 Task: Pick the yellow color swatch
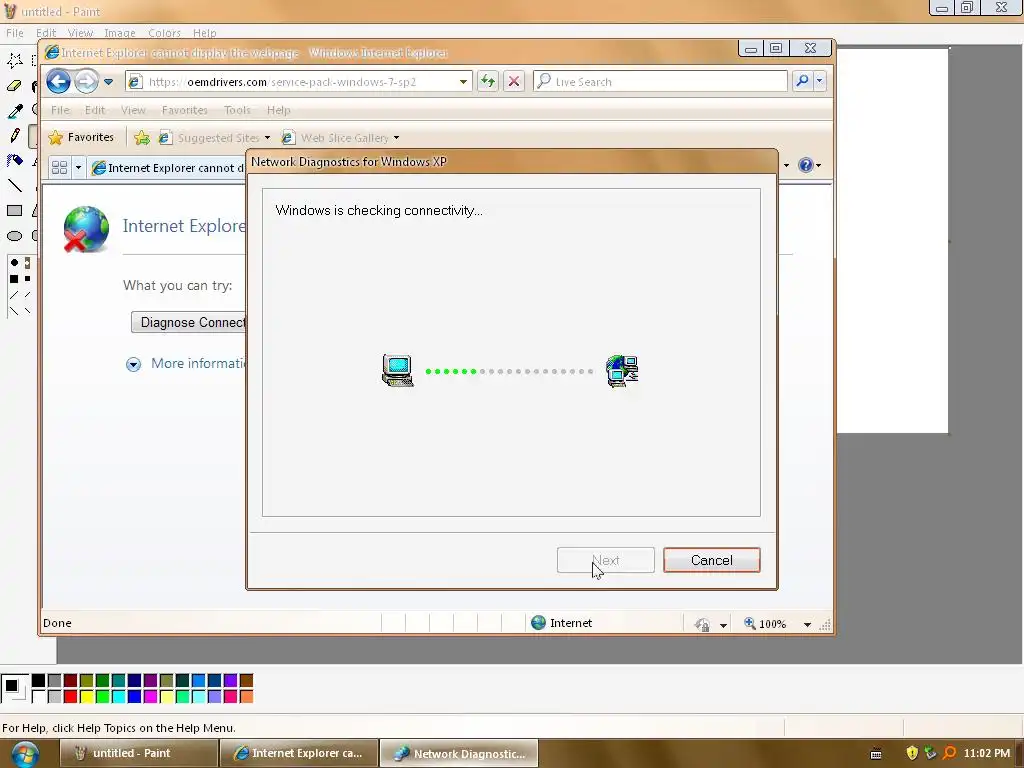click(x=86, y=696)
